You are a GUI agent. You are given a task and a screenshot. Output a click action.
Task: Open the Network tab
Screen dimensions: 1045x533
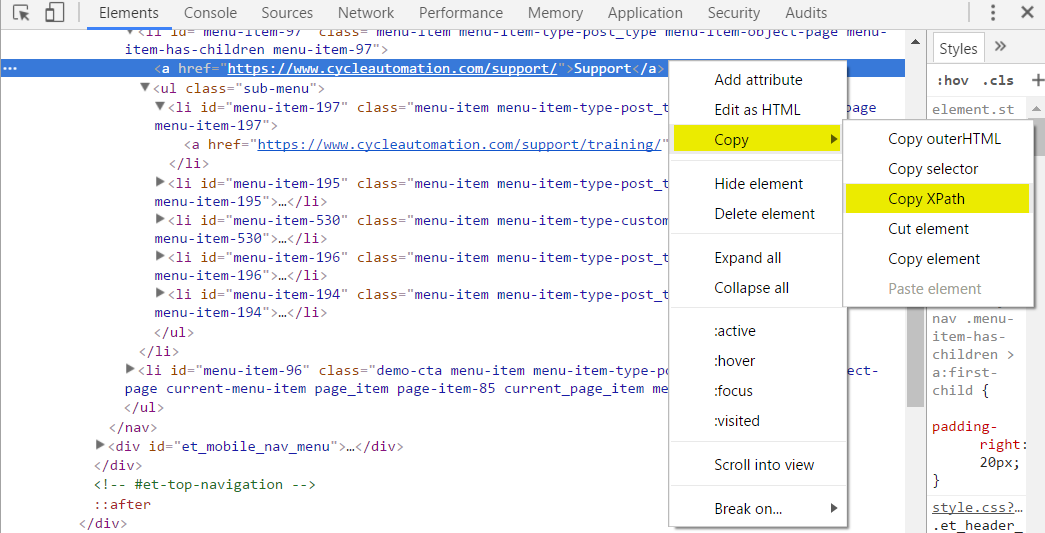point(366,13)
